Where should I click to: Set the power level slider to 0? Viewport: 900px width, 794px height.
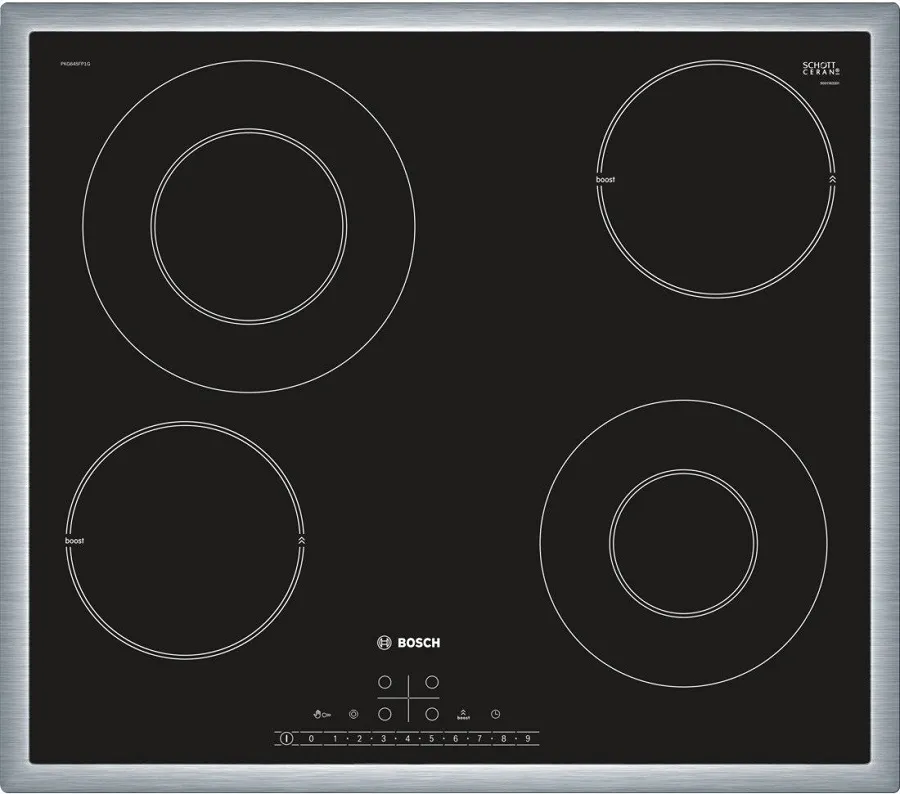[x=311, y=739]
